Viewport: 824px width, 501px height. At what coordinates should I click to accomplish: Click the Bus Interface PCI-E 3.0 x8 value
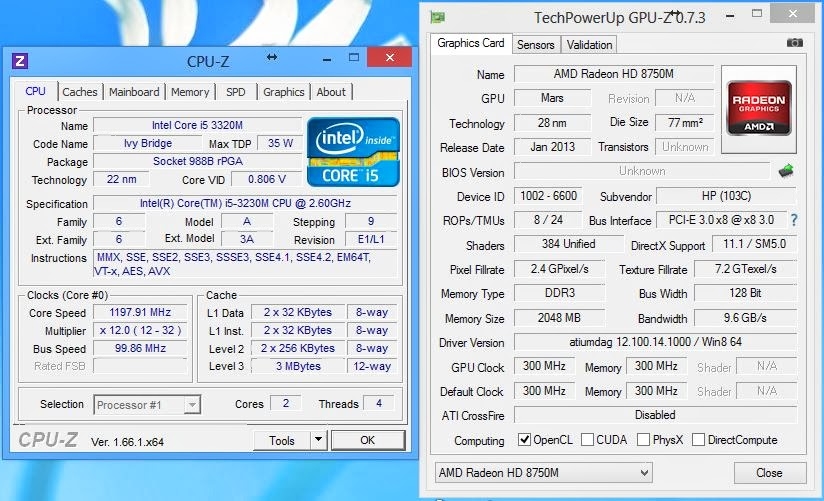pos(722,220)
